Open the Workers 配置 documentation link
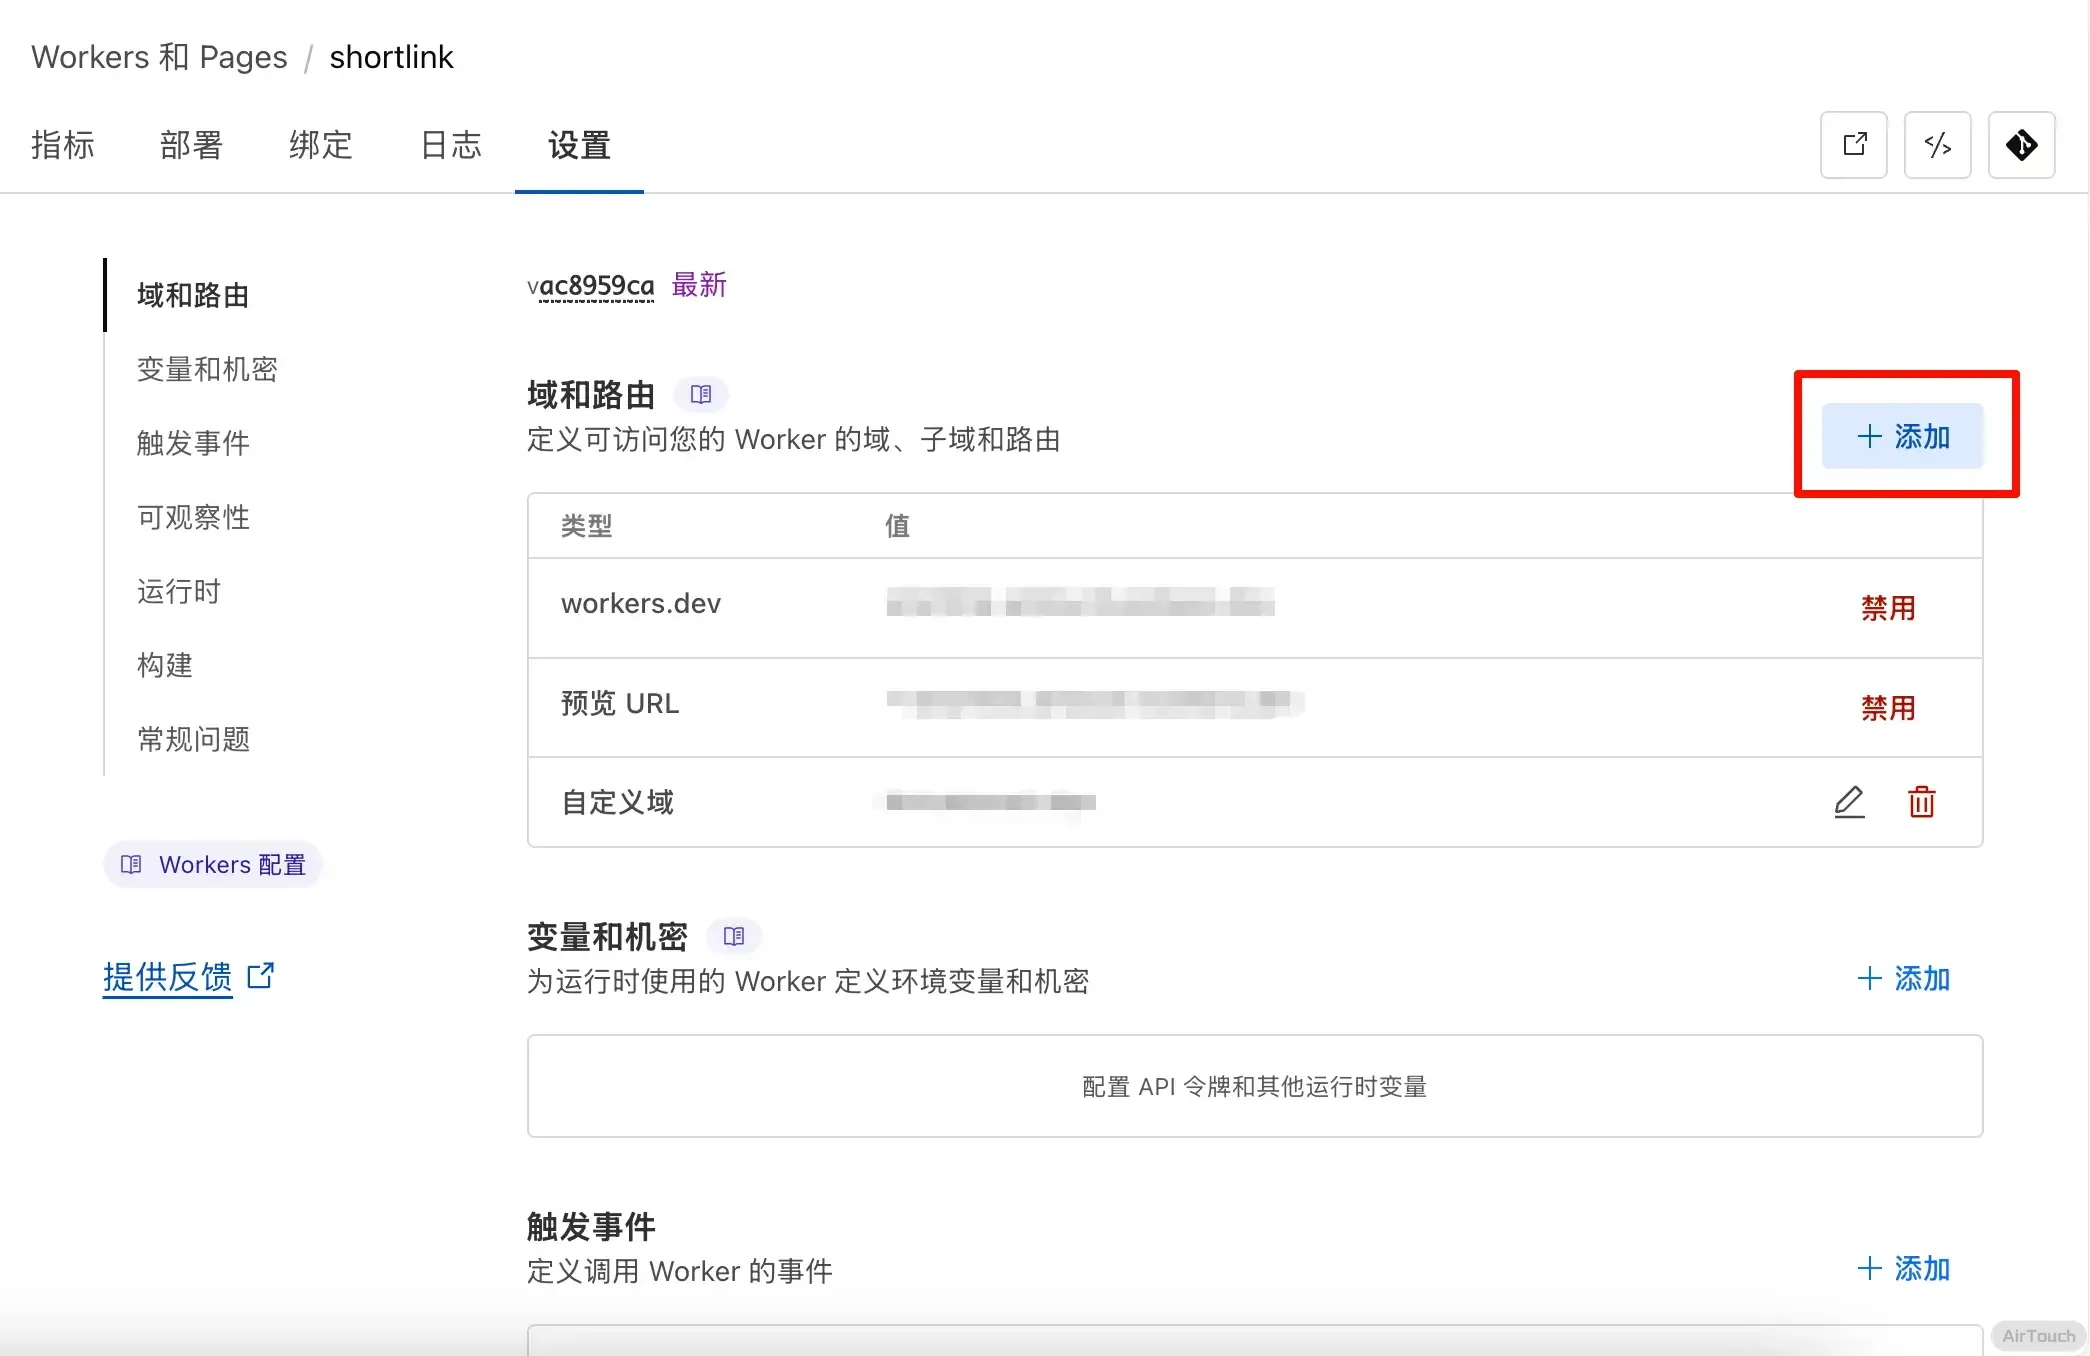 click(213, 865)
